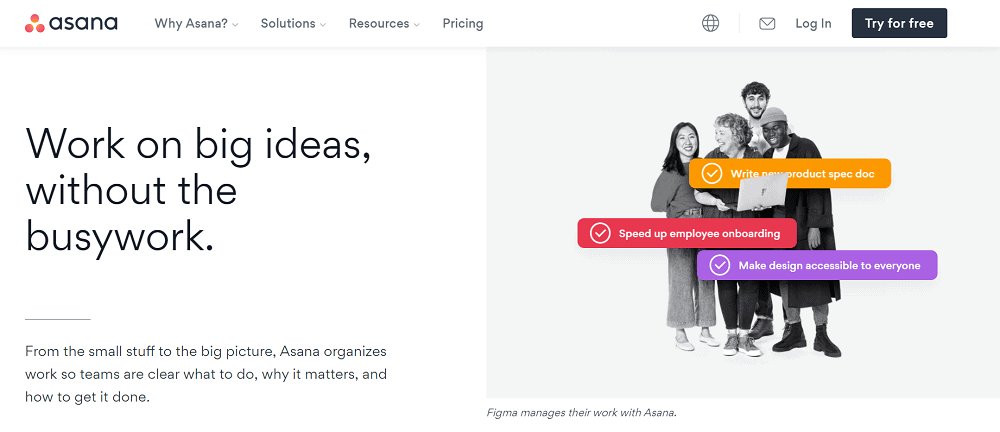Image resolution: width=1000 pixels, height=432 pixels.
Task: Click the Log In link
Action: coord(813,24)
